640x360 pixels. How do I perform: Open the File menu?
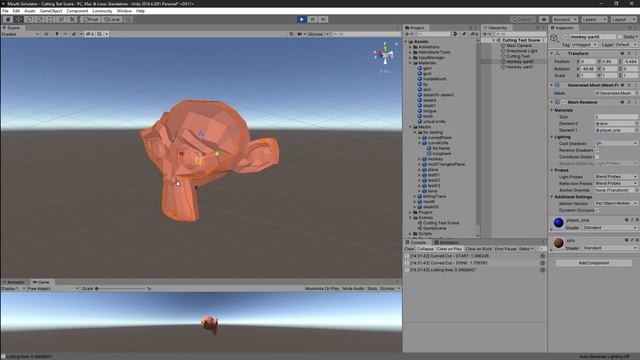click(5, 11)
